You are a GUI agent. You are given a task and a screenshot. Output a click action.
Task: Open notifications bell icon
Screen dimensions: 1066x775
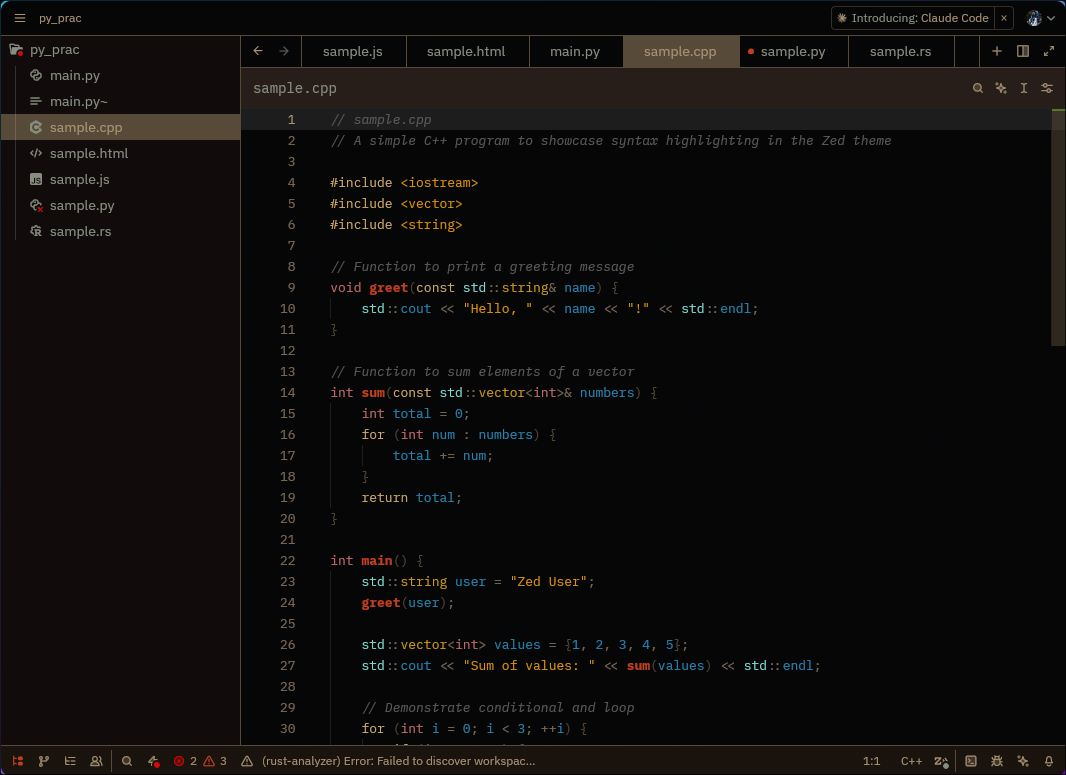tap(1049, 761)
